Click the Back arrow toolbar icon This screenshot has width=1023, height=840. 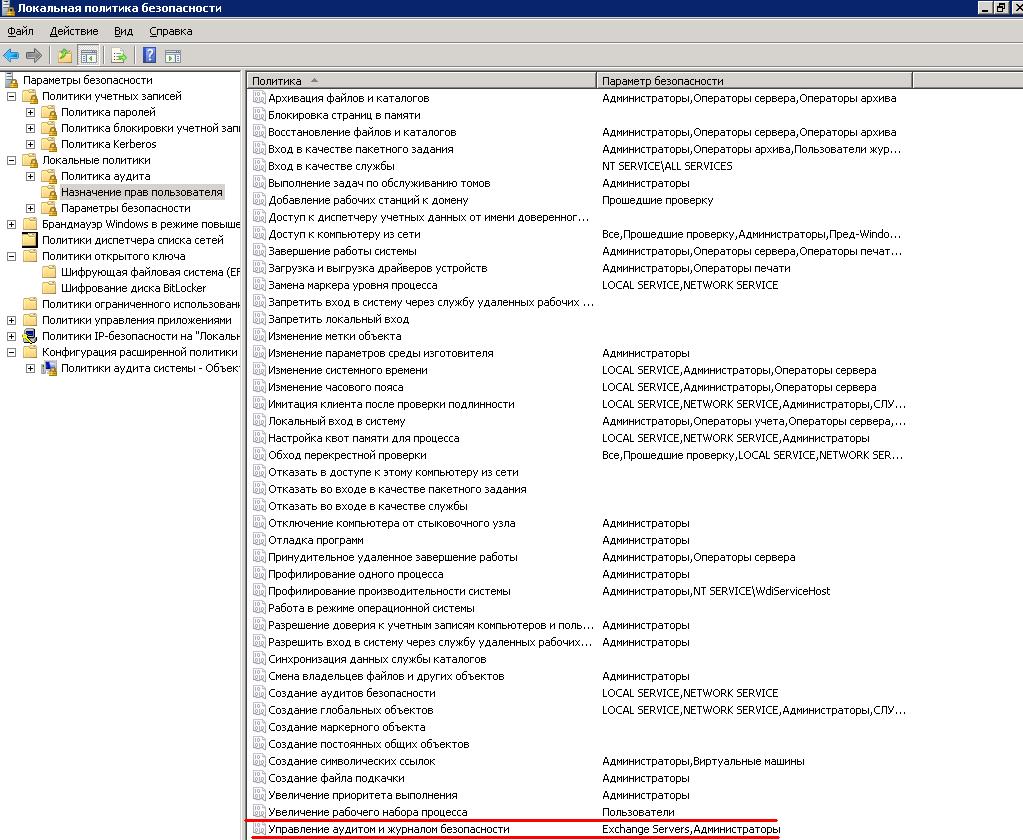coord(11,55)
